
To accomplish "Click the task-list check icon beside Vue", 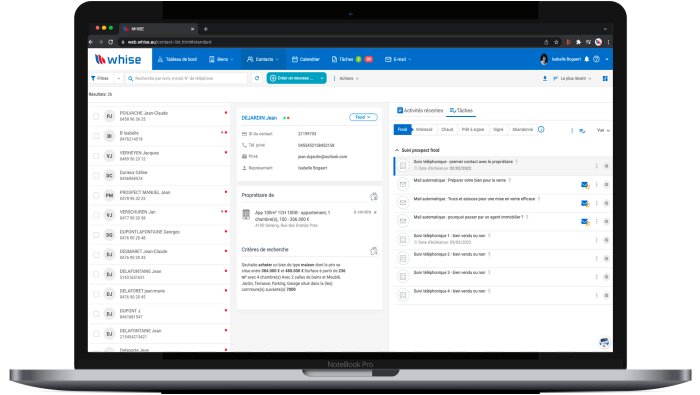I will pyautogui.click(x=582, y=130).
